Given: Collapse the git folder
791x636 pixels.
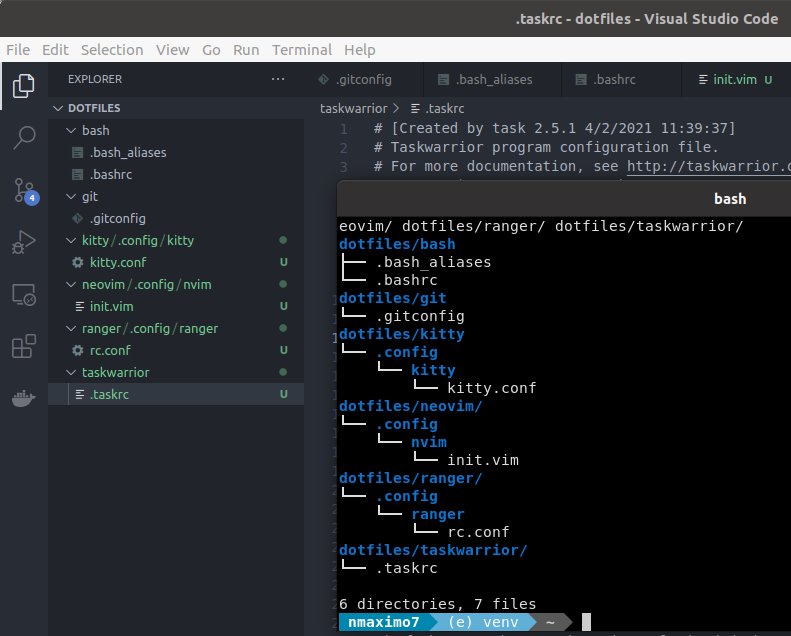Looking at the screenshot, I should pos(71,196).
